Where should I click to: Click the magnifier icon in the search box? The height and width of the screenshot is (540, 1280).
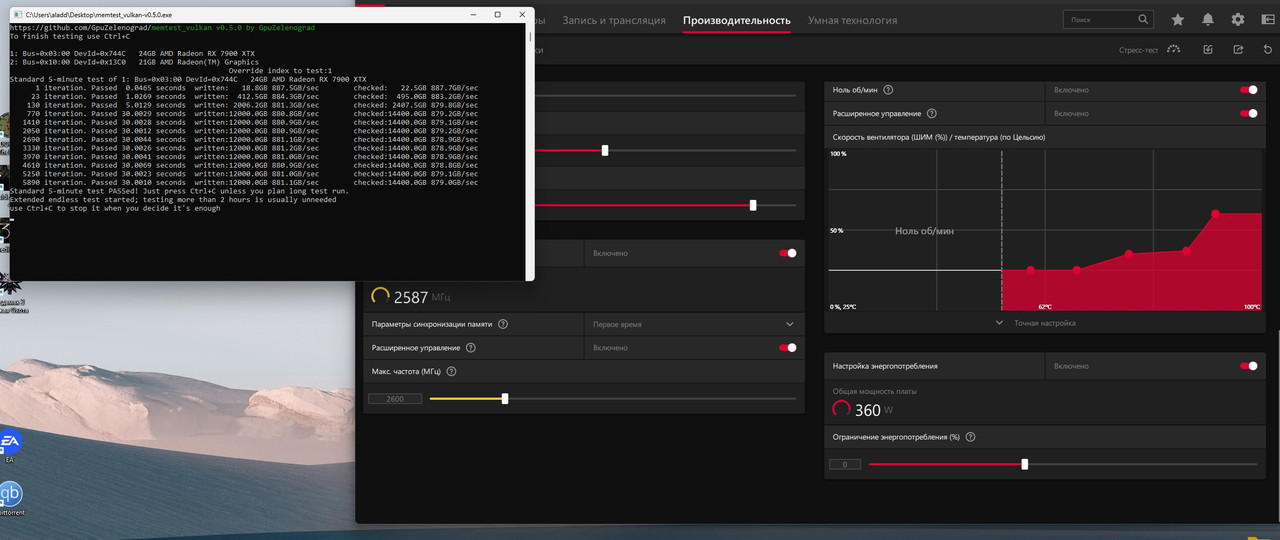click(1144, 19)
